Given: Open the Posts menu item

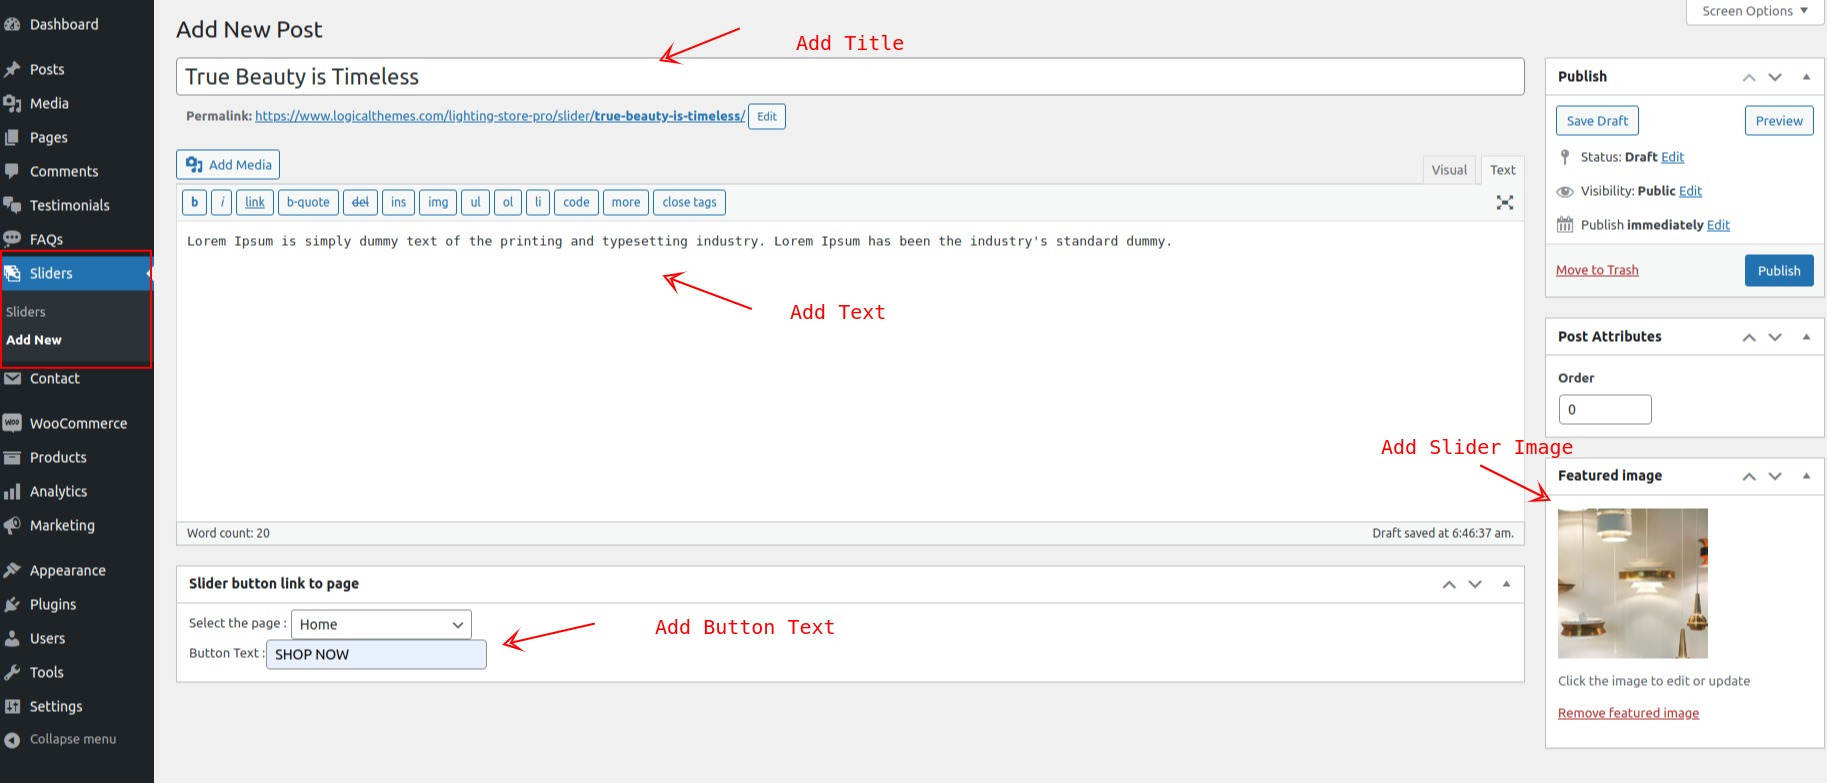Looking at the screenshot, I should pyautogui.click(x=77, y=69).
